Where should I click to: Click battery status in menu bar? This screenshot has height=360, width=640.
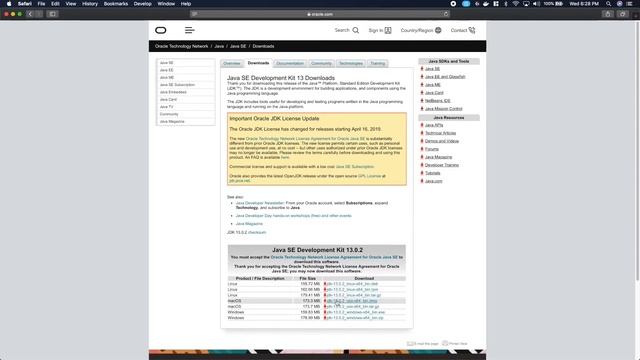coord(553,4)
